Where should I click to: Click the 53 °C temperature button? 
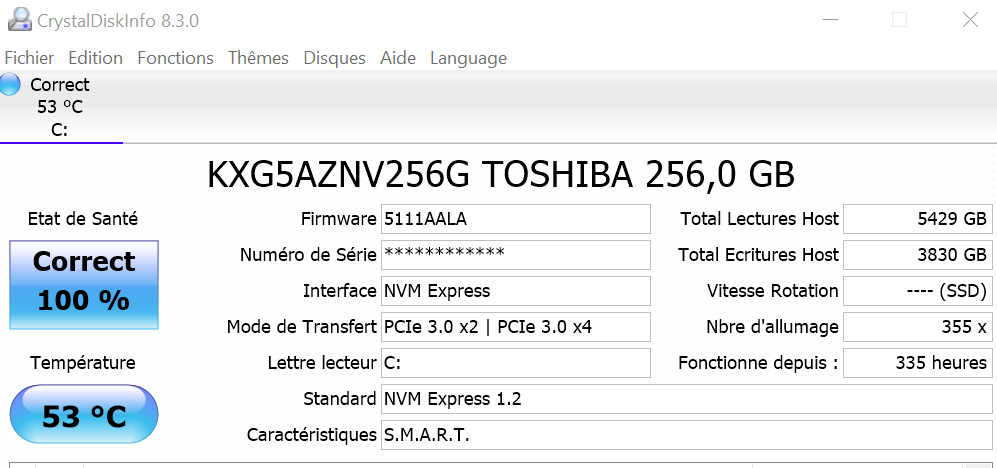click(84, 415)
